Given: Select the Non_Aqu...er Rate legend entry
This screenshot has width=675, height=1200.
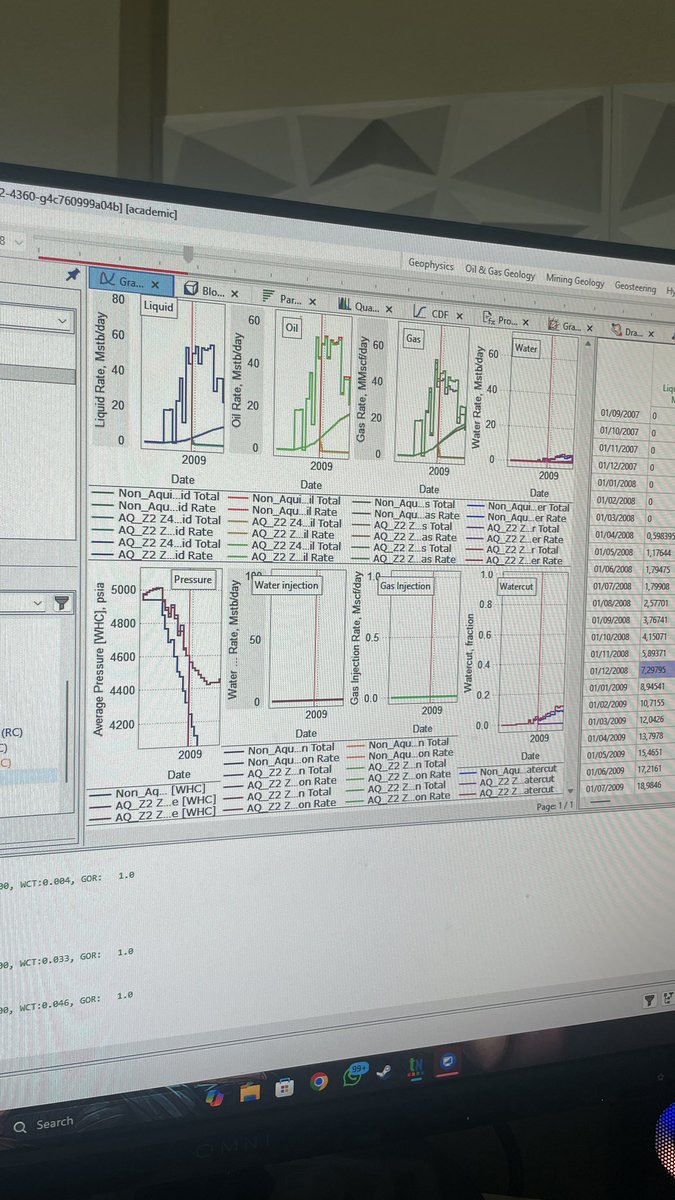Looking at the screenshot, I should pyautogui.click(x=517, y=517).
